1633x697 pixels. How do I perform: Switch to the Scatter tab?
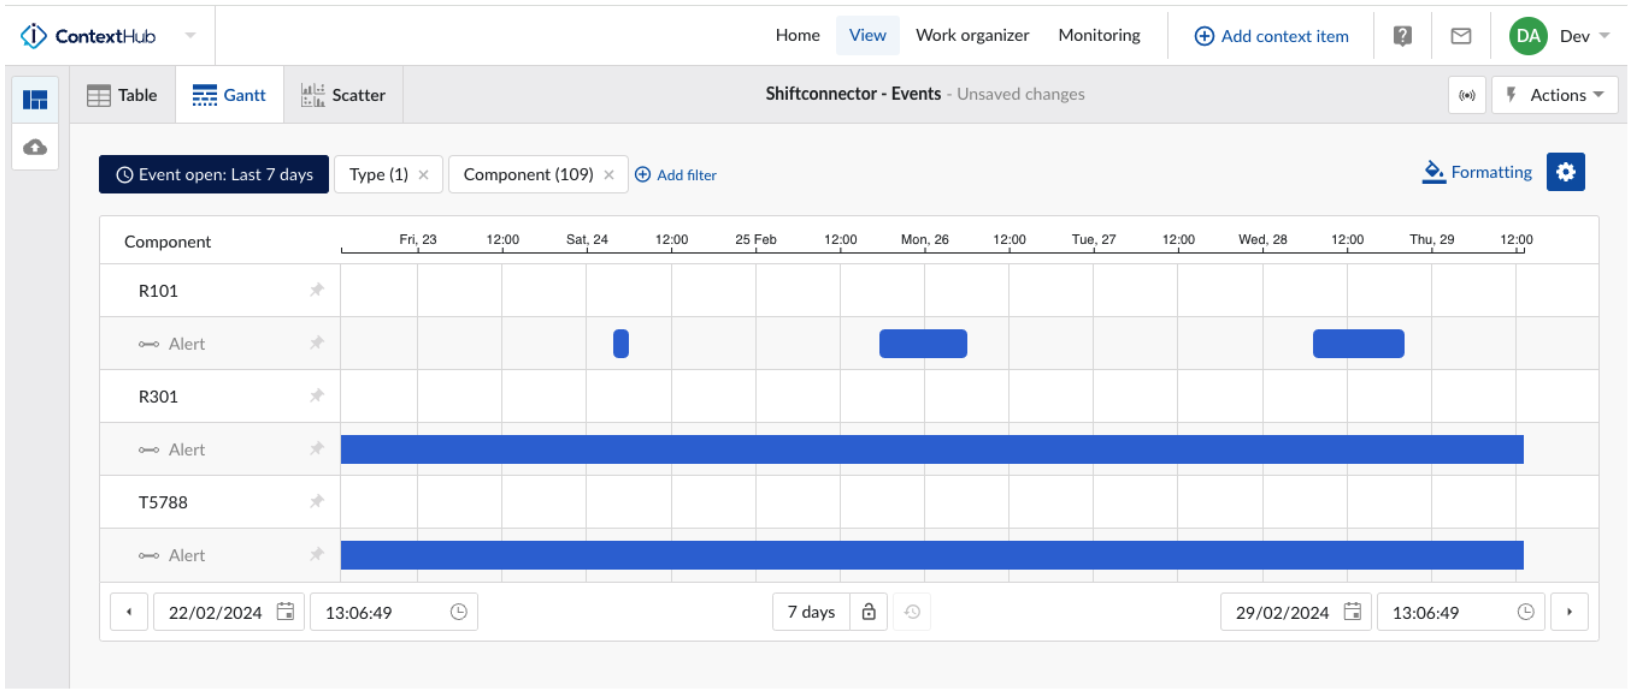344,95
